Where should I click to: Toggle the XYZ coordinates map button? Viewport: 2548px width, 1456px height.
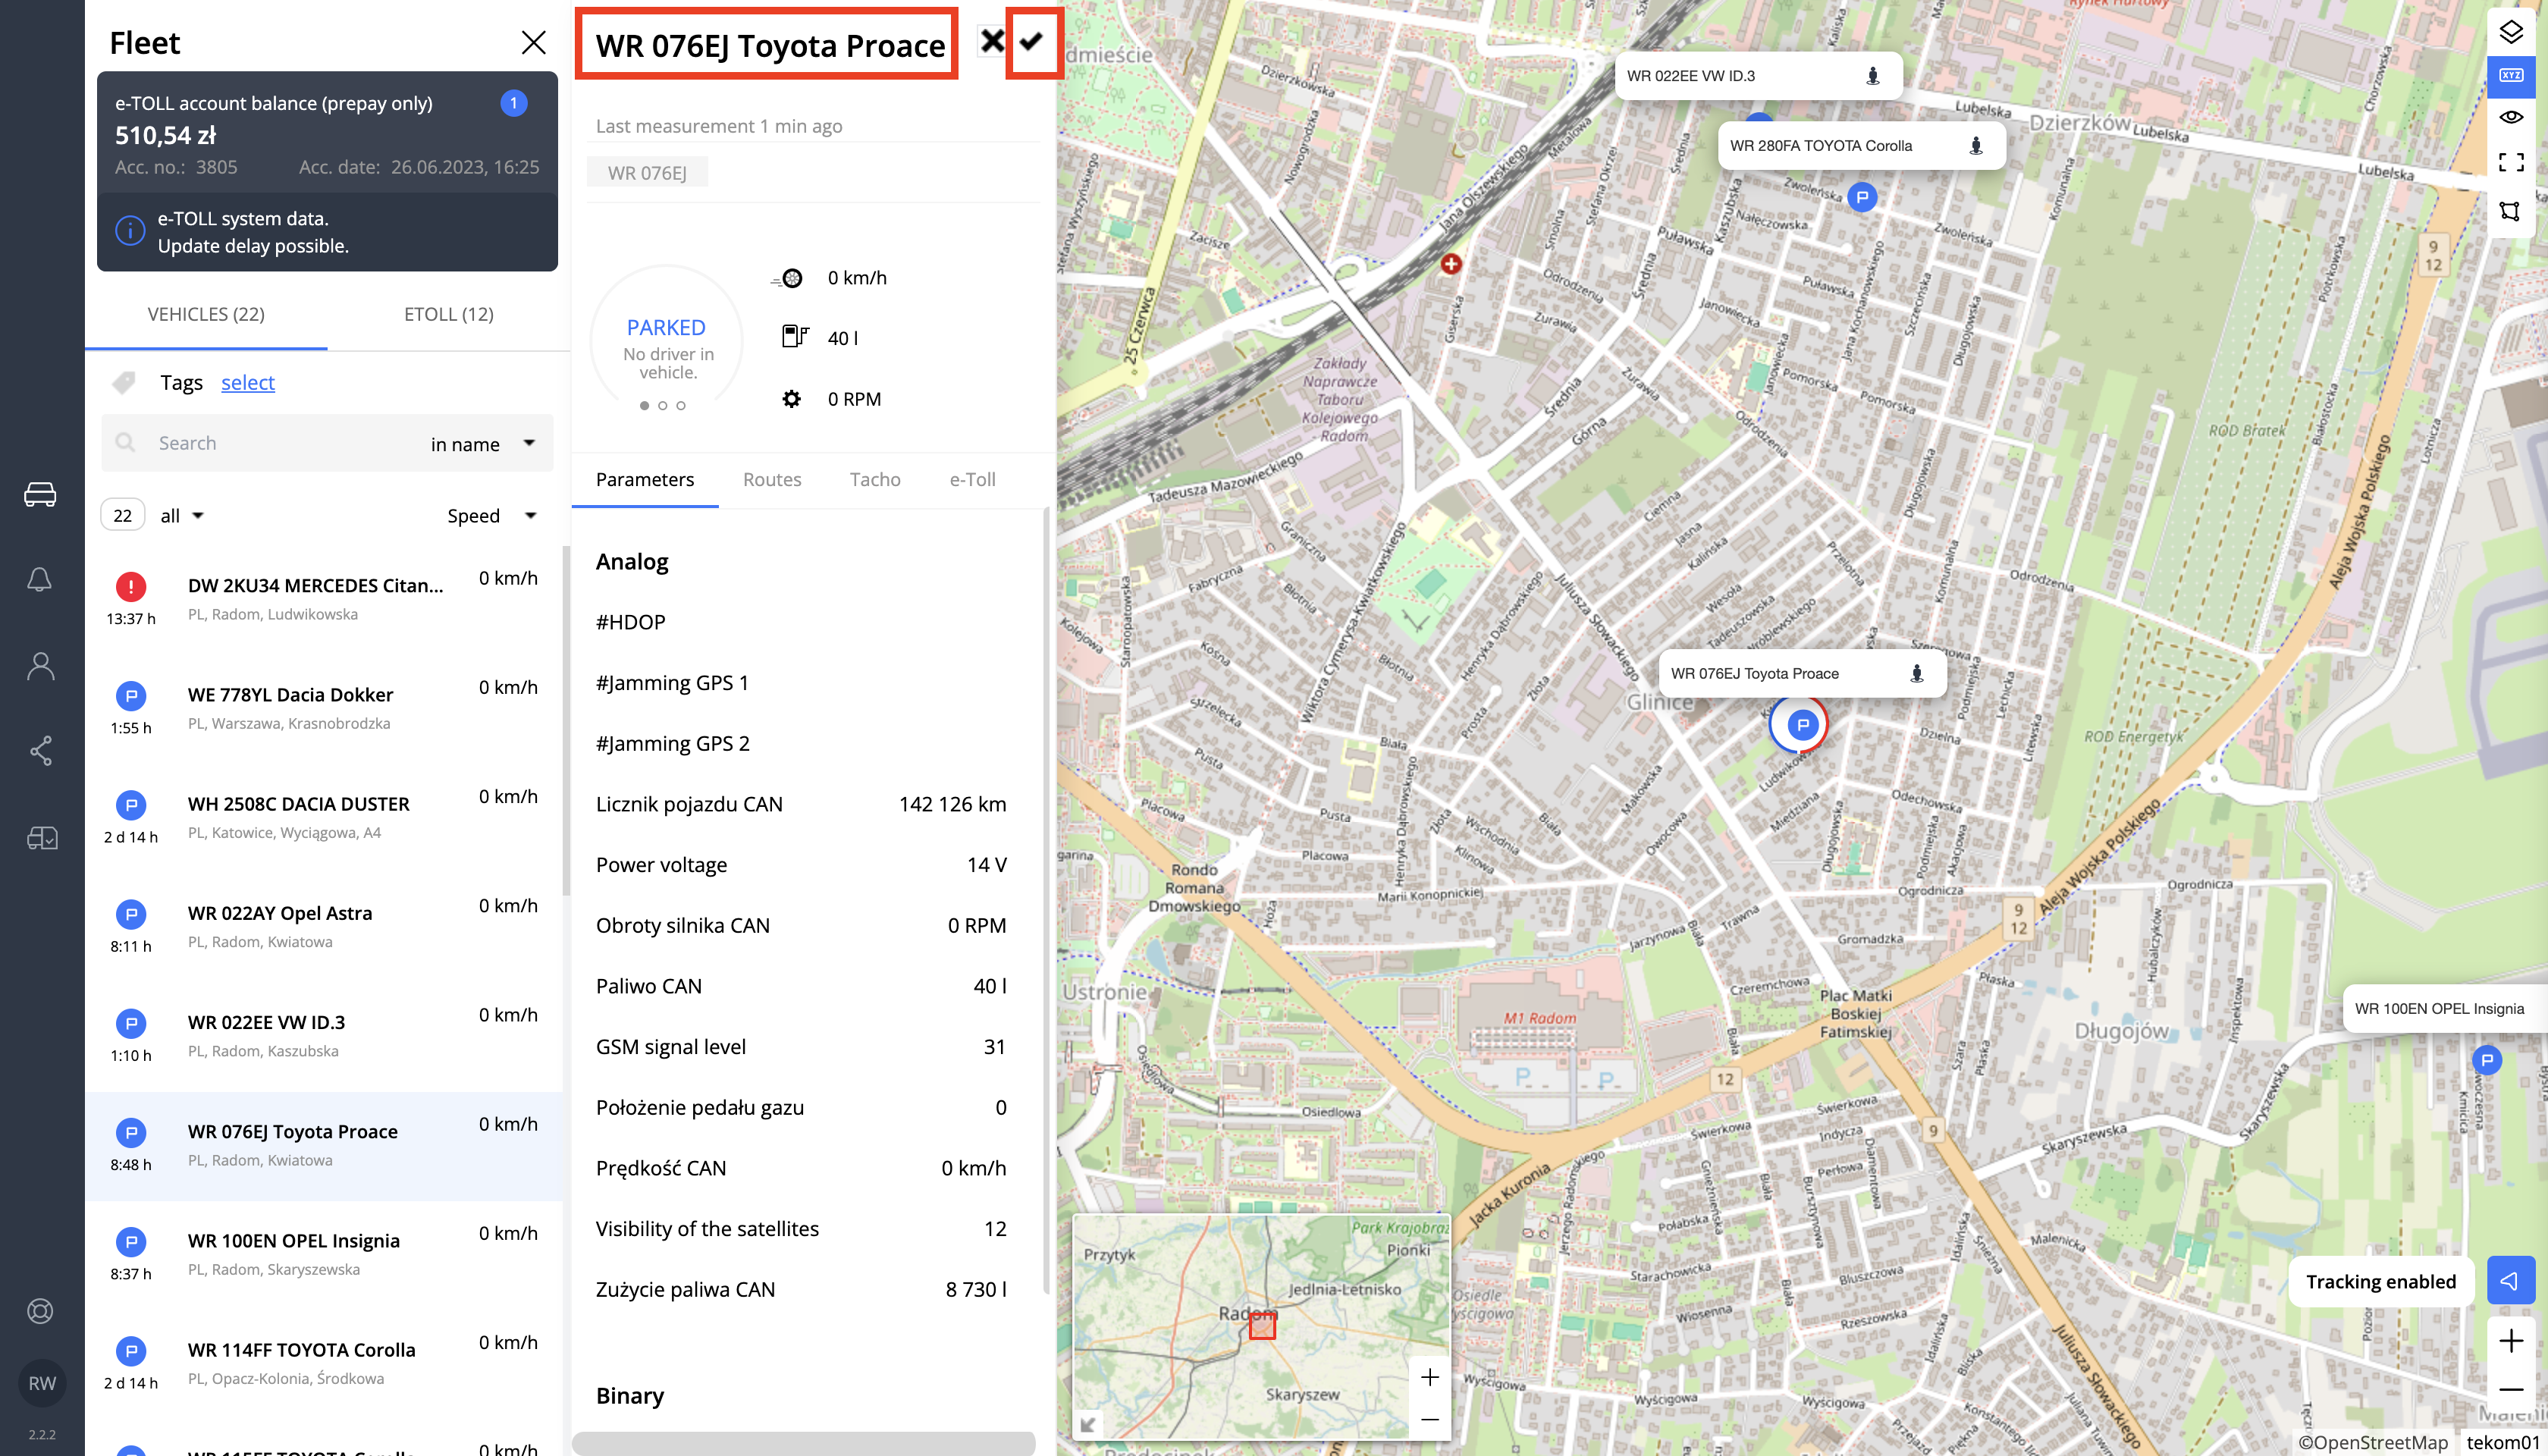[2511, 76]
